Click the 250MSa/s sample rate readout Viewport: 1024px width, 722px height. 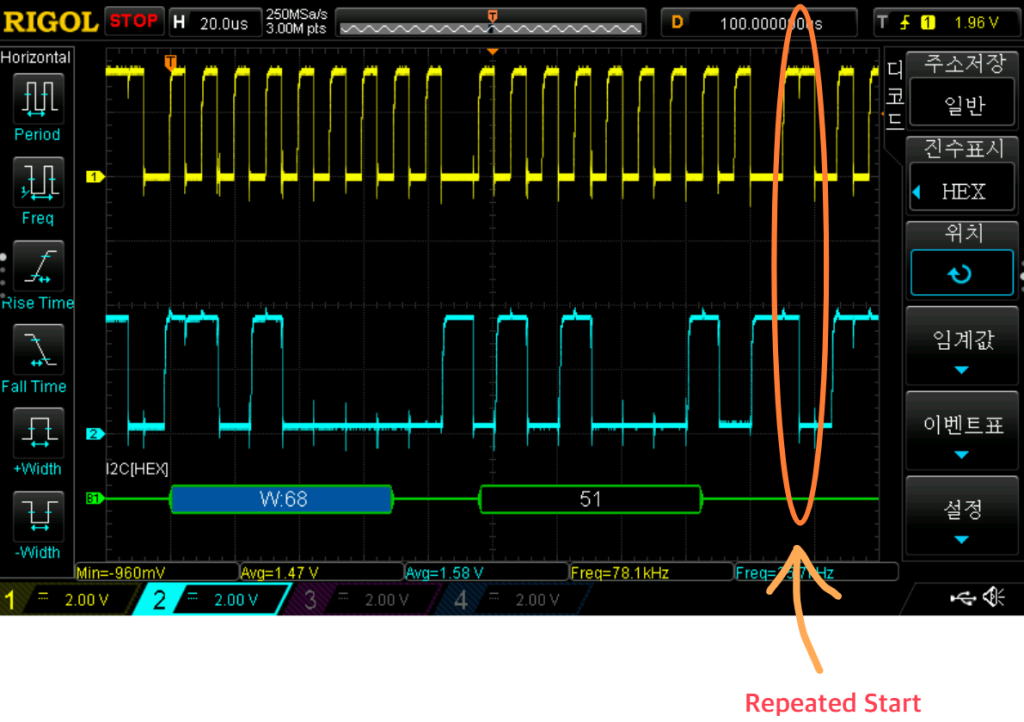point(296,14)
